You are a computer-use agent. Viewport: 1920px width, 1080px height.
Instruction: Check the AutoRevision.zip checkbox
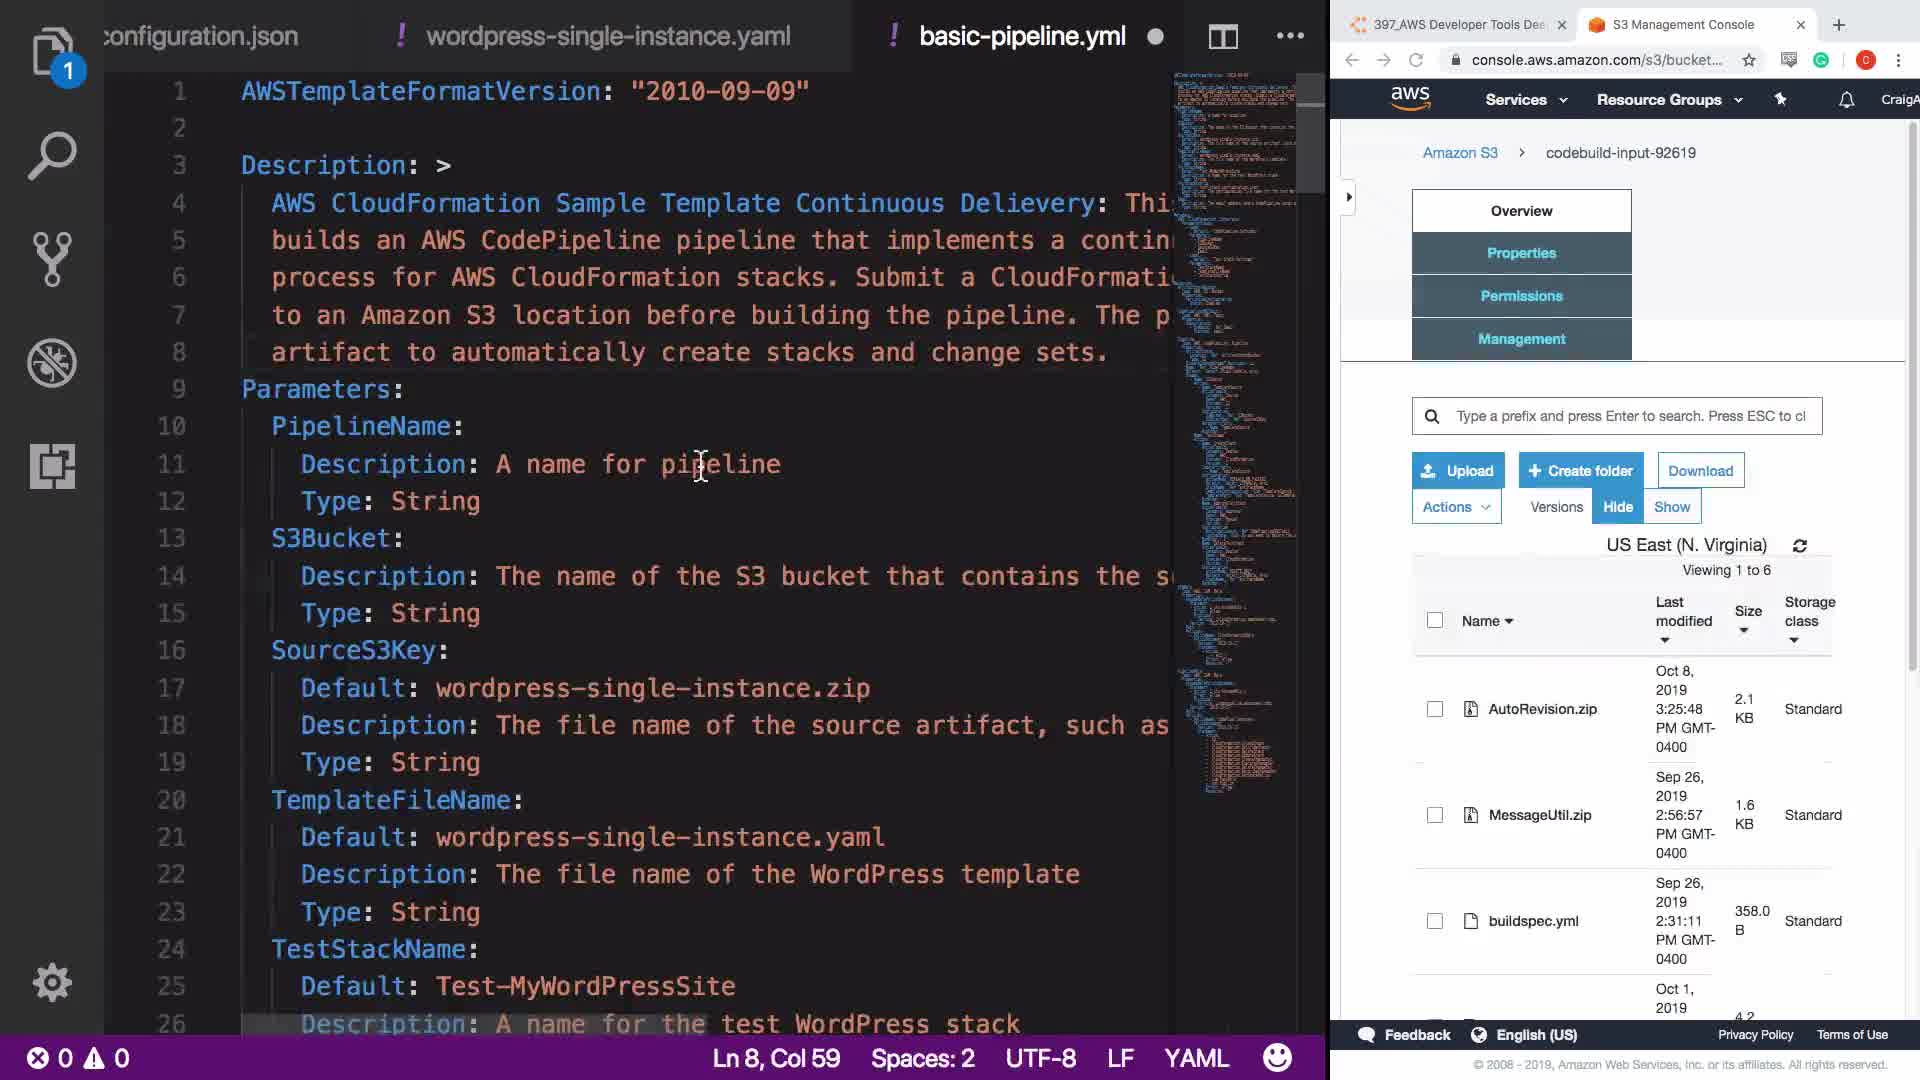[x=1435, y=709]
